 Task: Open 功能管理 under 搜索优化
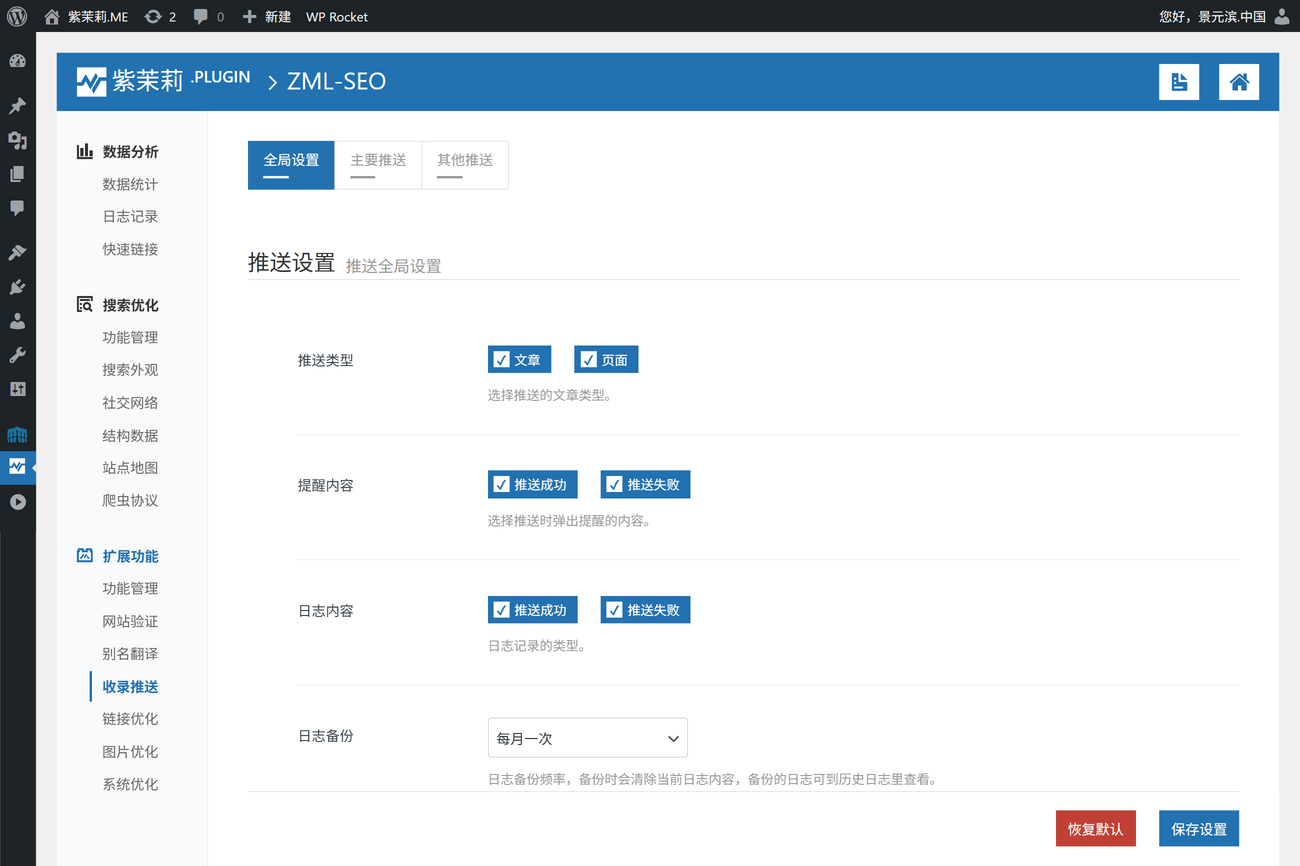tap(130, 337)
